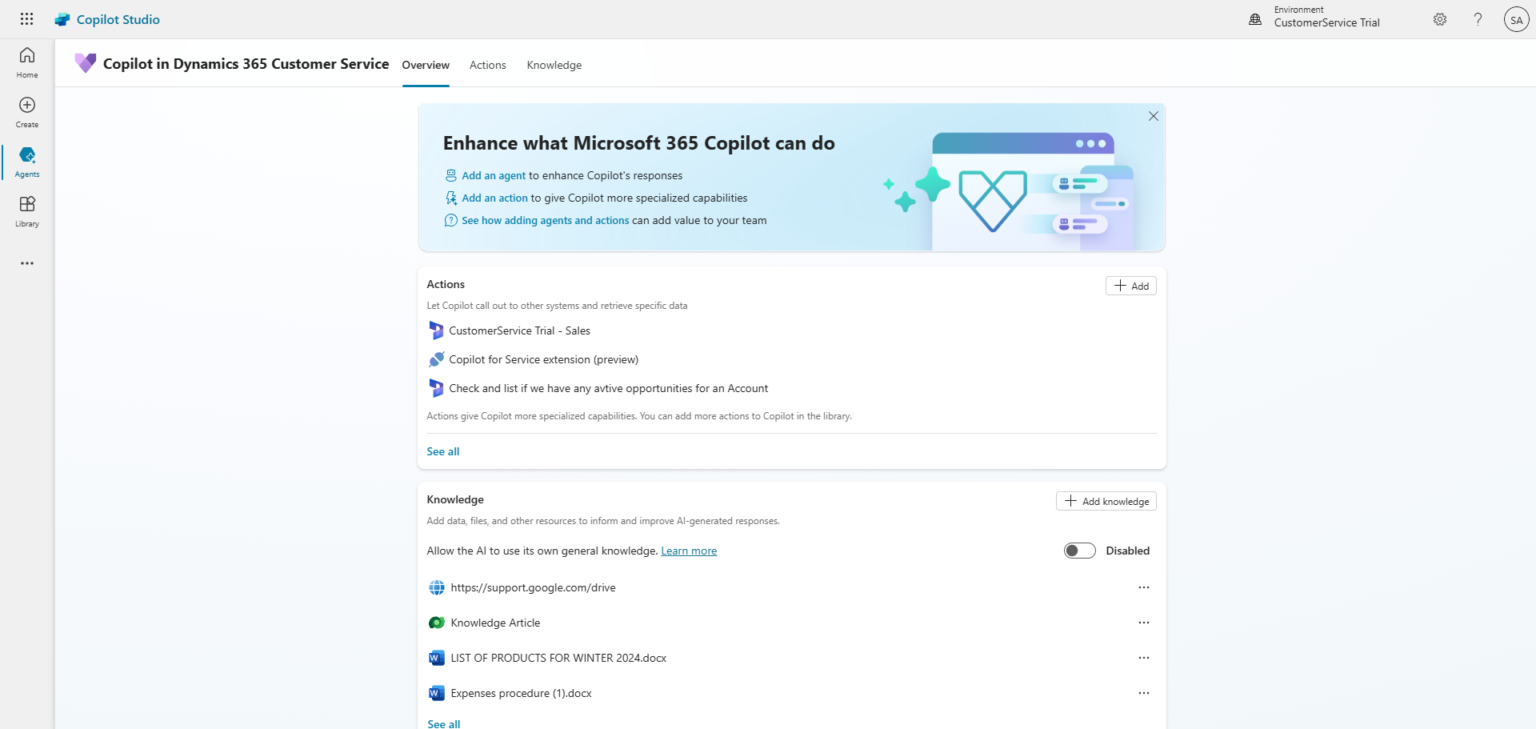Open the Create page from the sidebar
The width and height of the screenshot is (1536, 729).
tap(26, 111)
